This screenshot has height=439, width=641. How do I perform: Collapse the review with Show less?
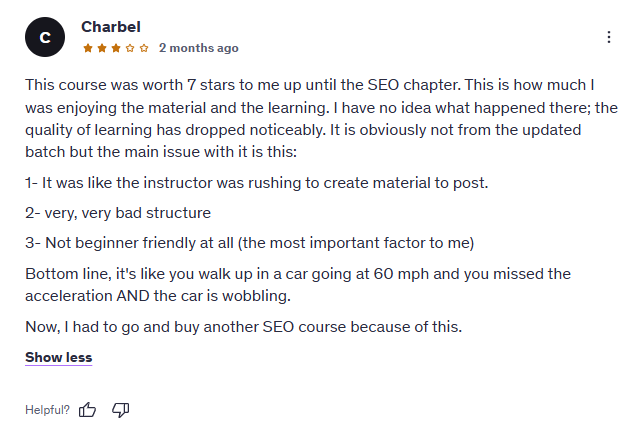58,357
